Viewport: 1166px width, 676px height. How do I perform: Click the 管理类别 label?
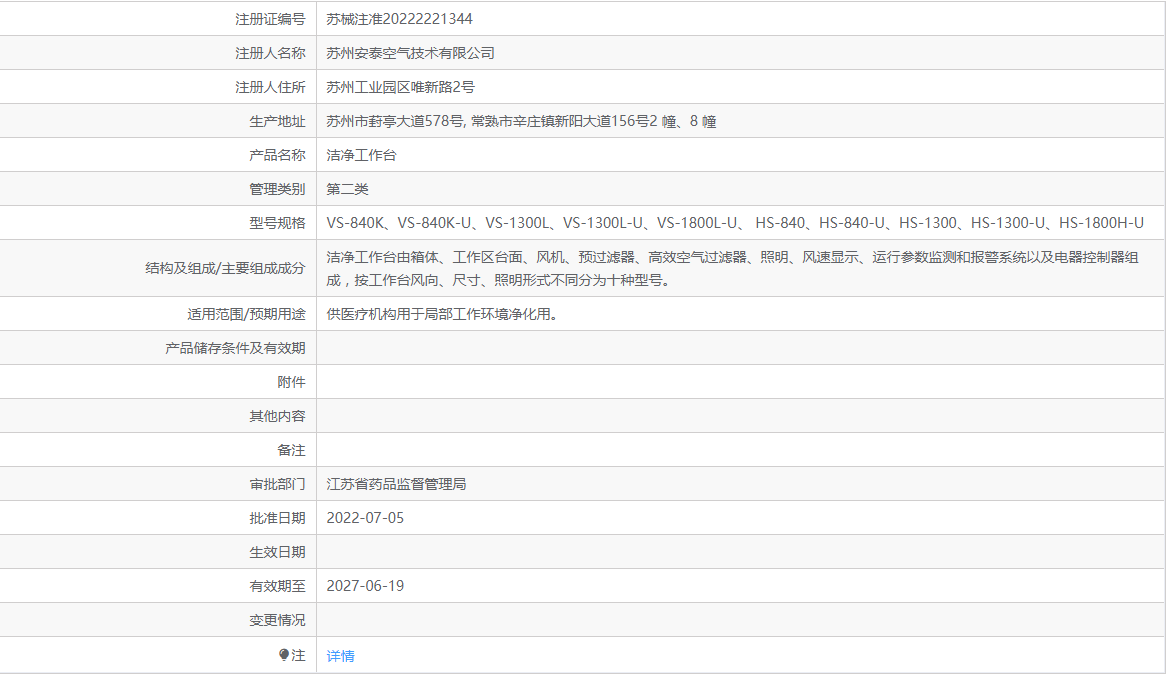click(277, 190)
